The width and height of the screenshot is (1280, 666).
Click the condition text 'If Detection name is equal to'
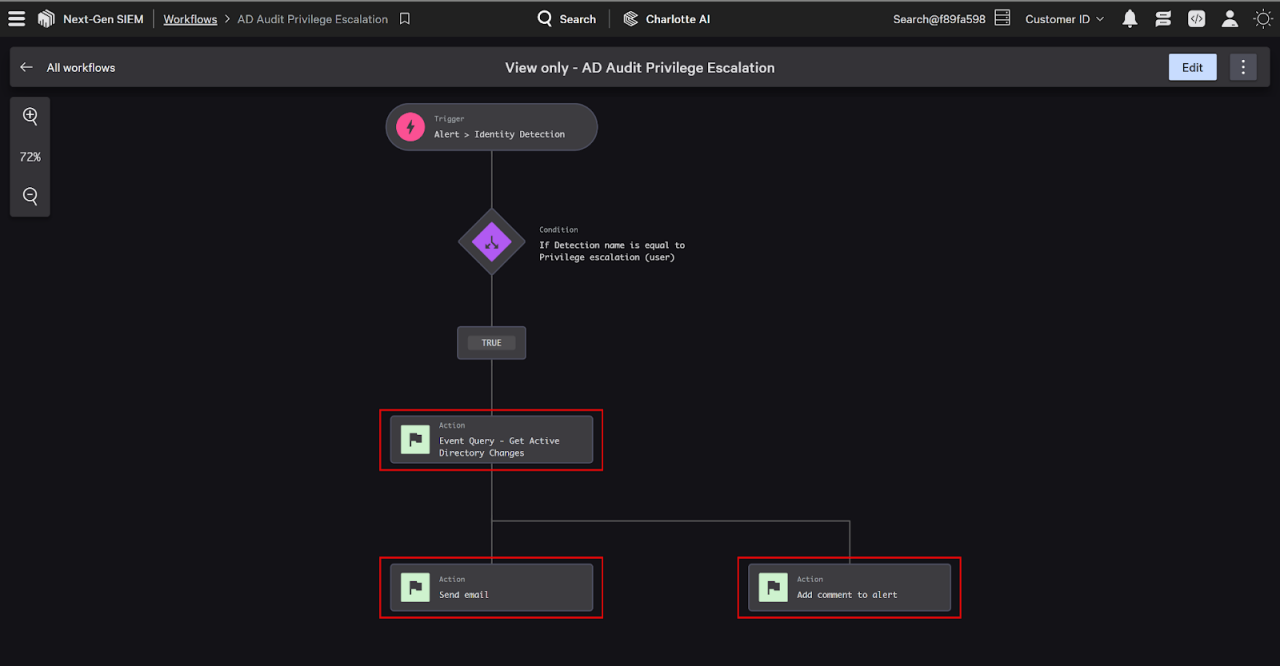tap(612, 245)
